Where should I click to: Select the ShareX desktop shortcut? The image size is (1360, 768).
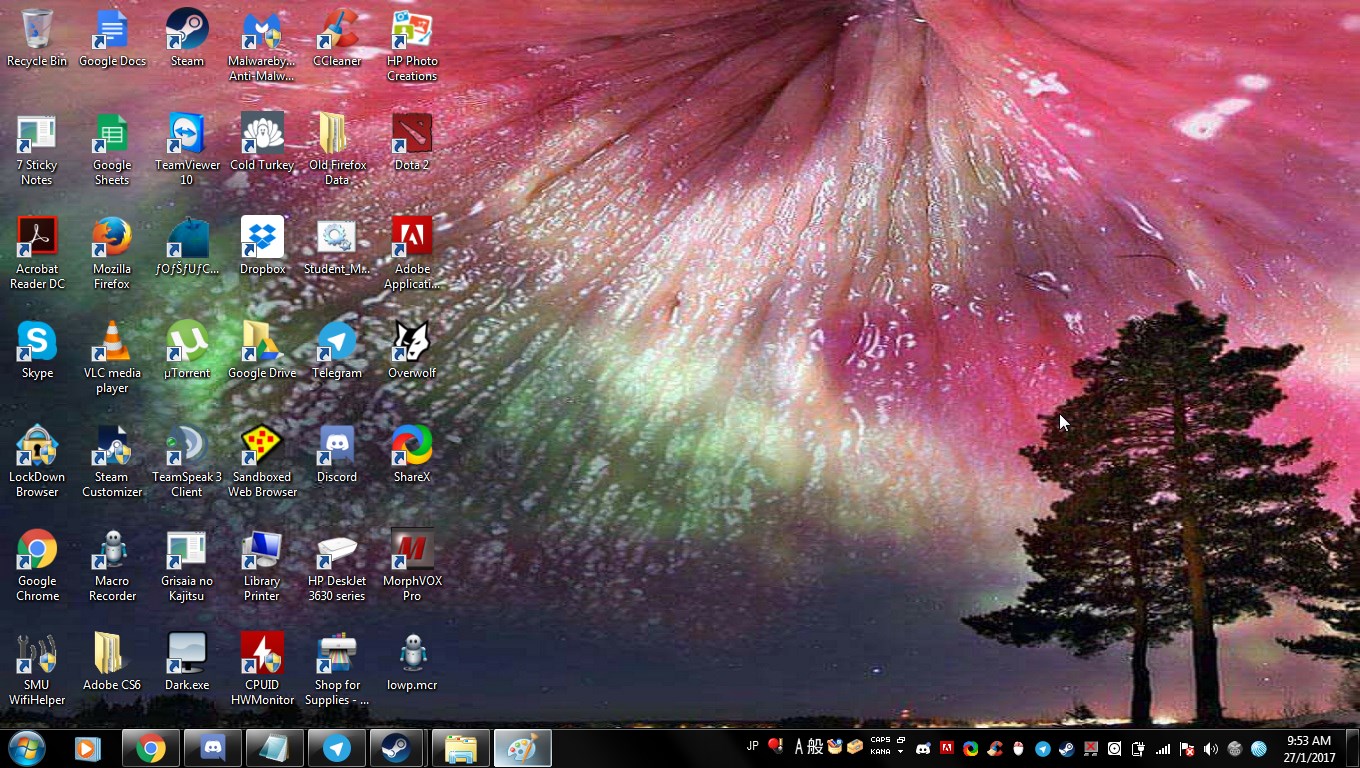pyautogui.click(x=412, y=455)
